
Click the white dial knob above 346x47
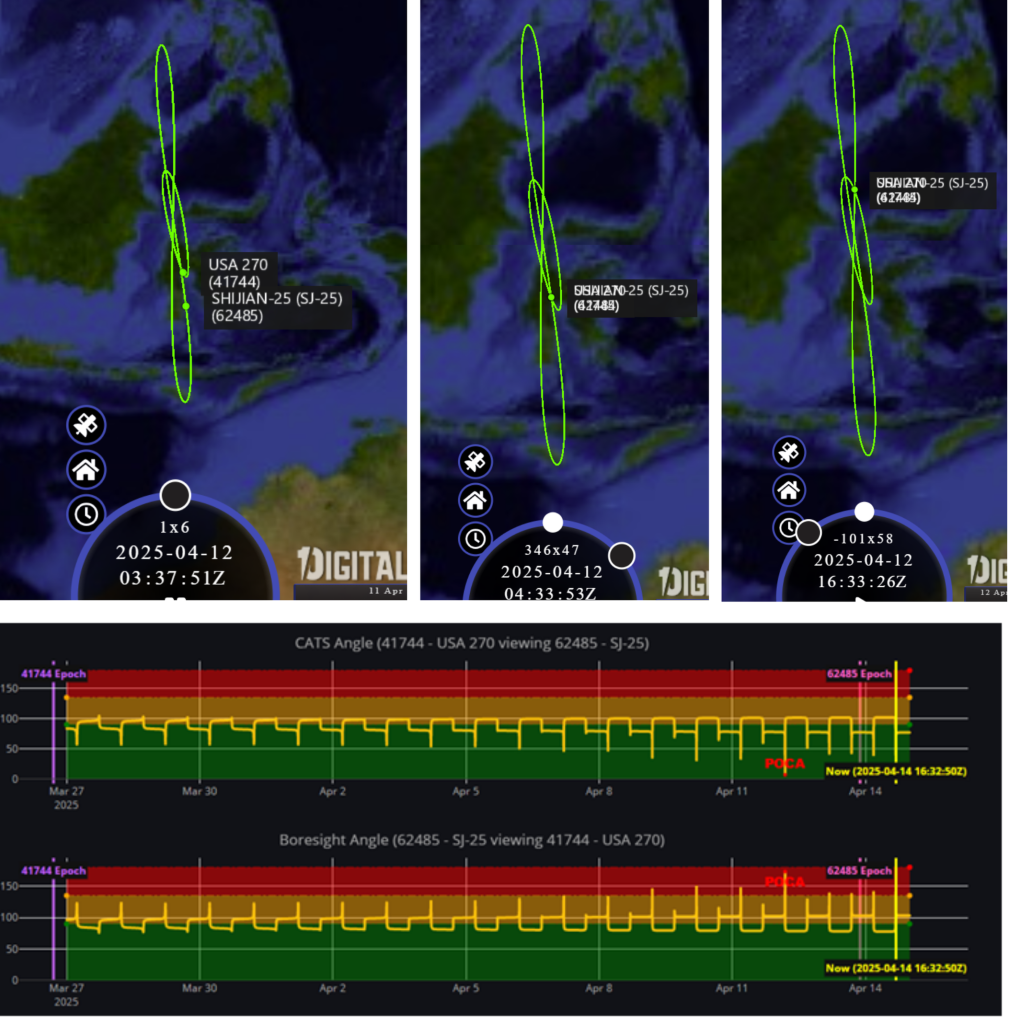coord(552,522)
